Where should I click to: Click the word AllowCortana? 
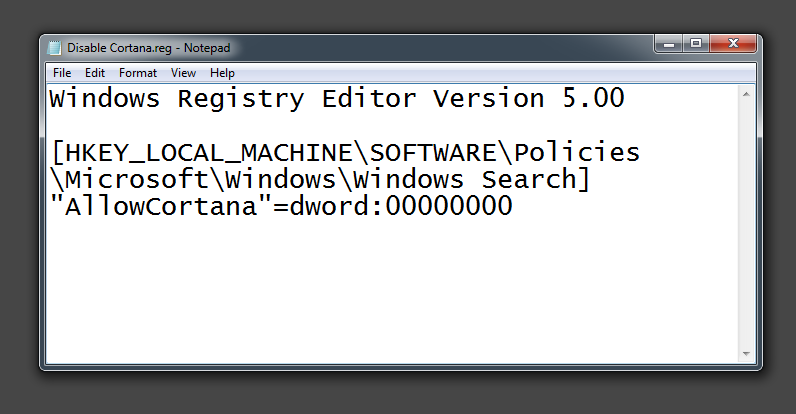tap(155, 207)
